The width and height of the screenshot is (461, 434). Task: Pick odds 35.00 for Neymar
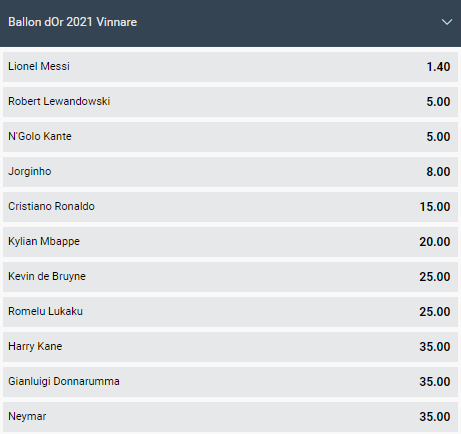435,417
